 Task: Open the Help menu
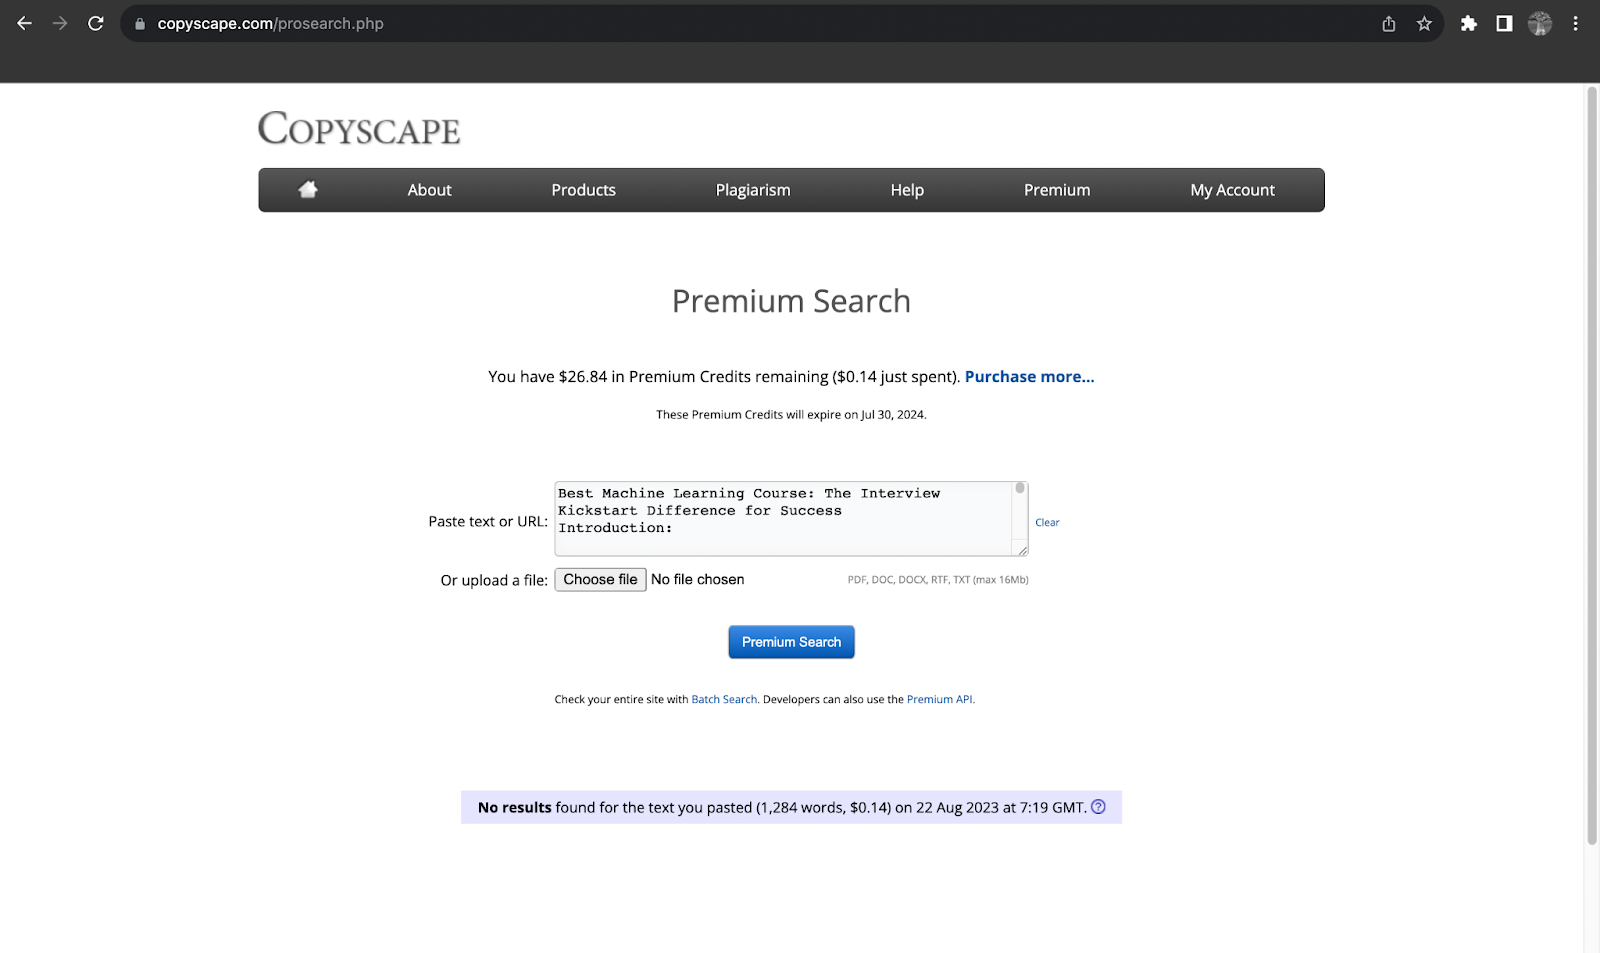pyautogui.click(x=907, y=190)
